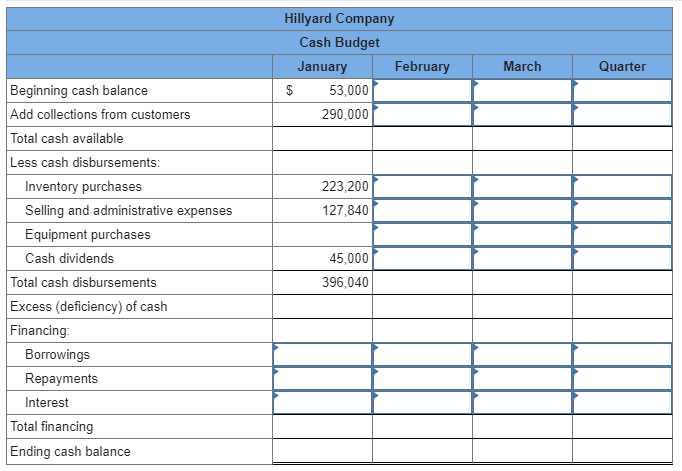Click the Add collections from customers label
Image resolution: width=682 pixels, height=471 pixels.
[100, 114]
